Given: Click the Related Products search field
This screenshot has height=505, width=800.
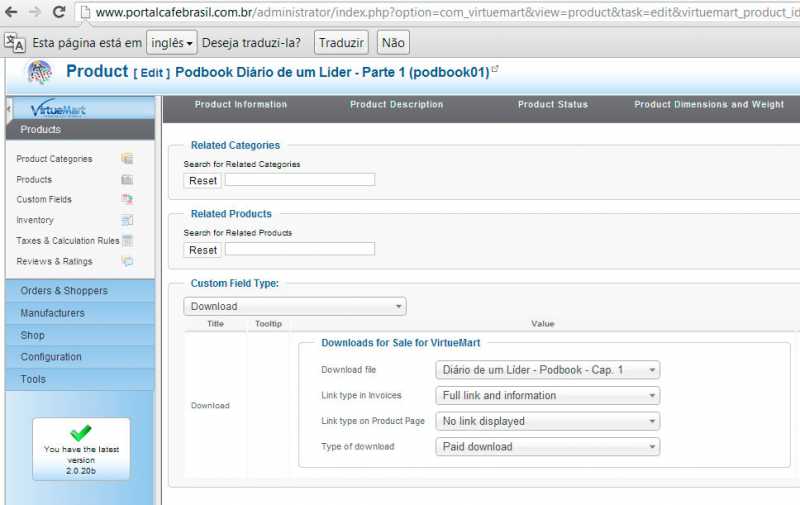Looking at the screenshot, I should (x=299, y=249).
